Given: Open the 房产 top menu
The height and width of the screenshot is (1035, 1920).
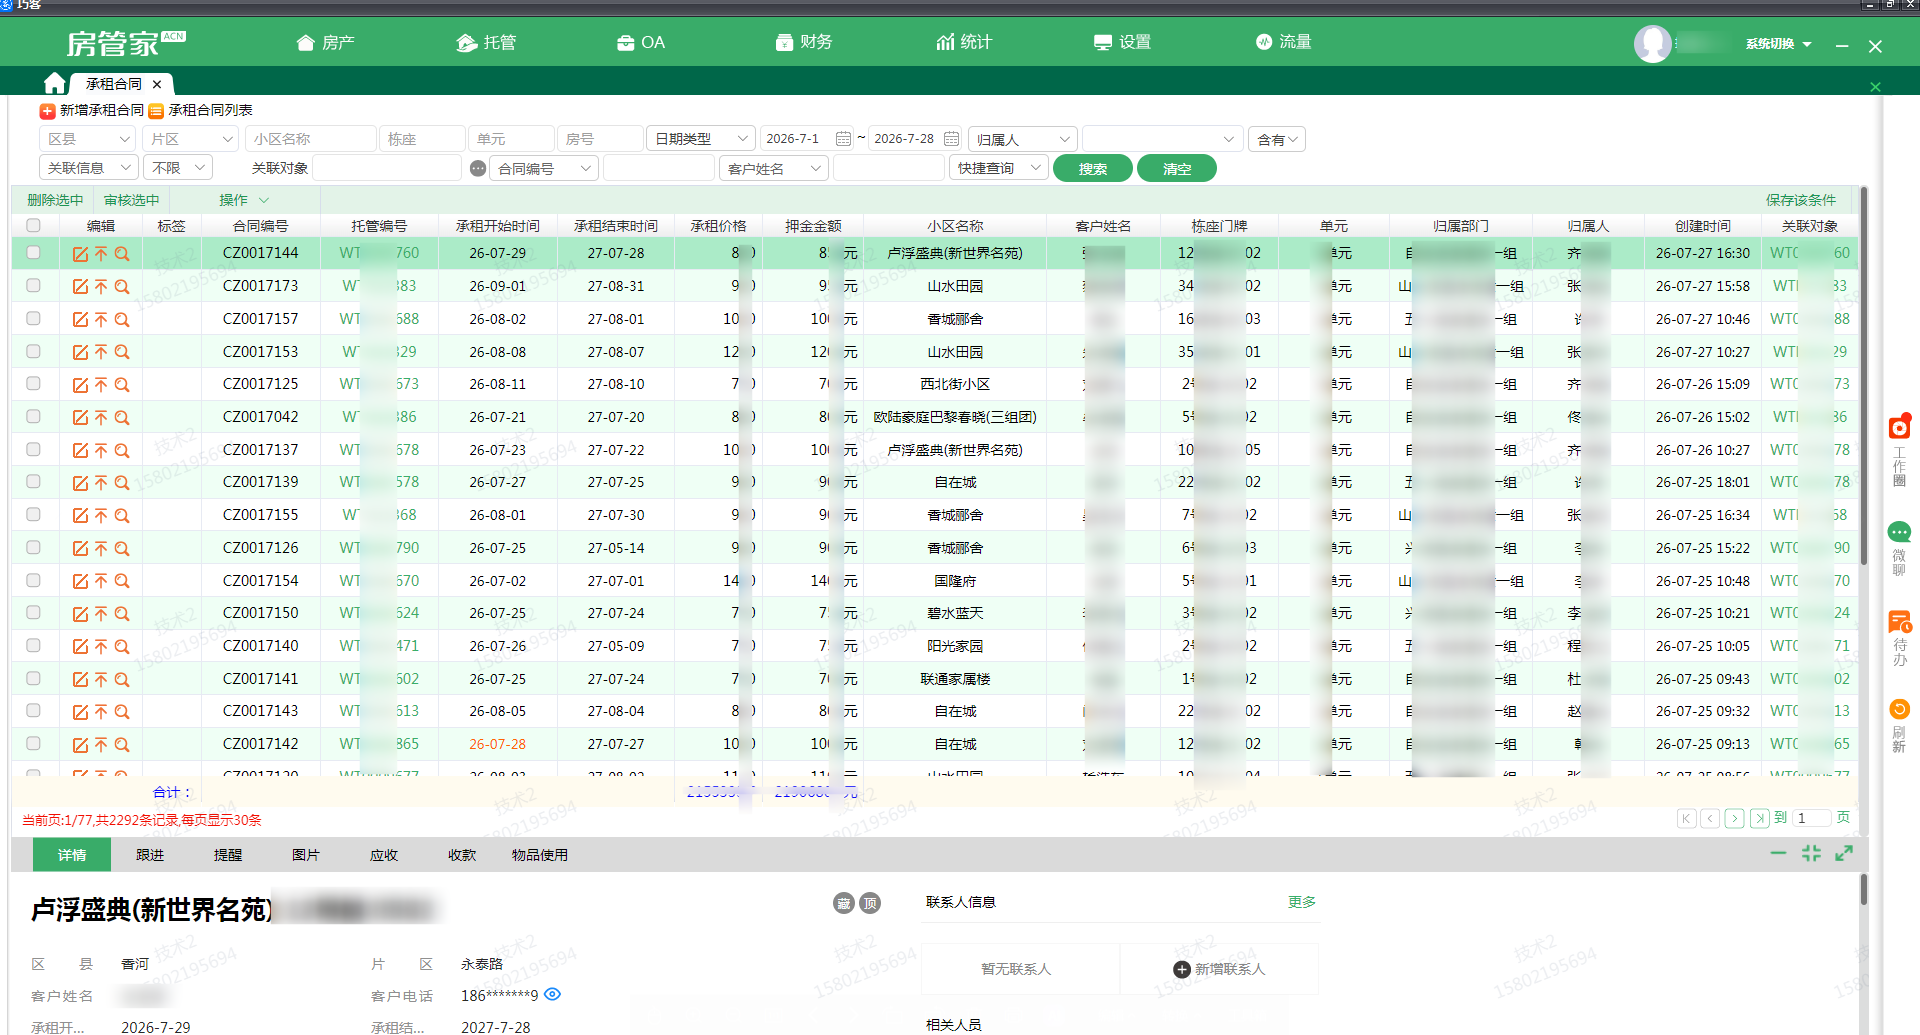Looking at the screenshot, I should point(326,42).
